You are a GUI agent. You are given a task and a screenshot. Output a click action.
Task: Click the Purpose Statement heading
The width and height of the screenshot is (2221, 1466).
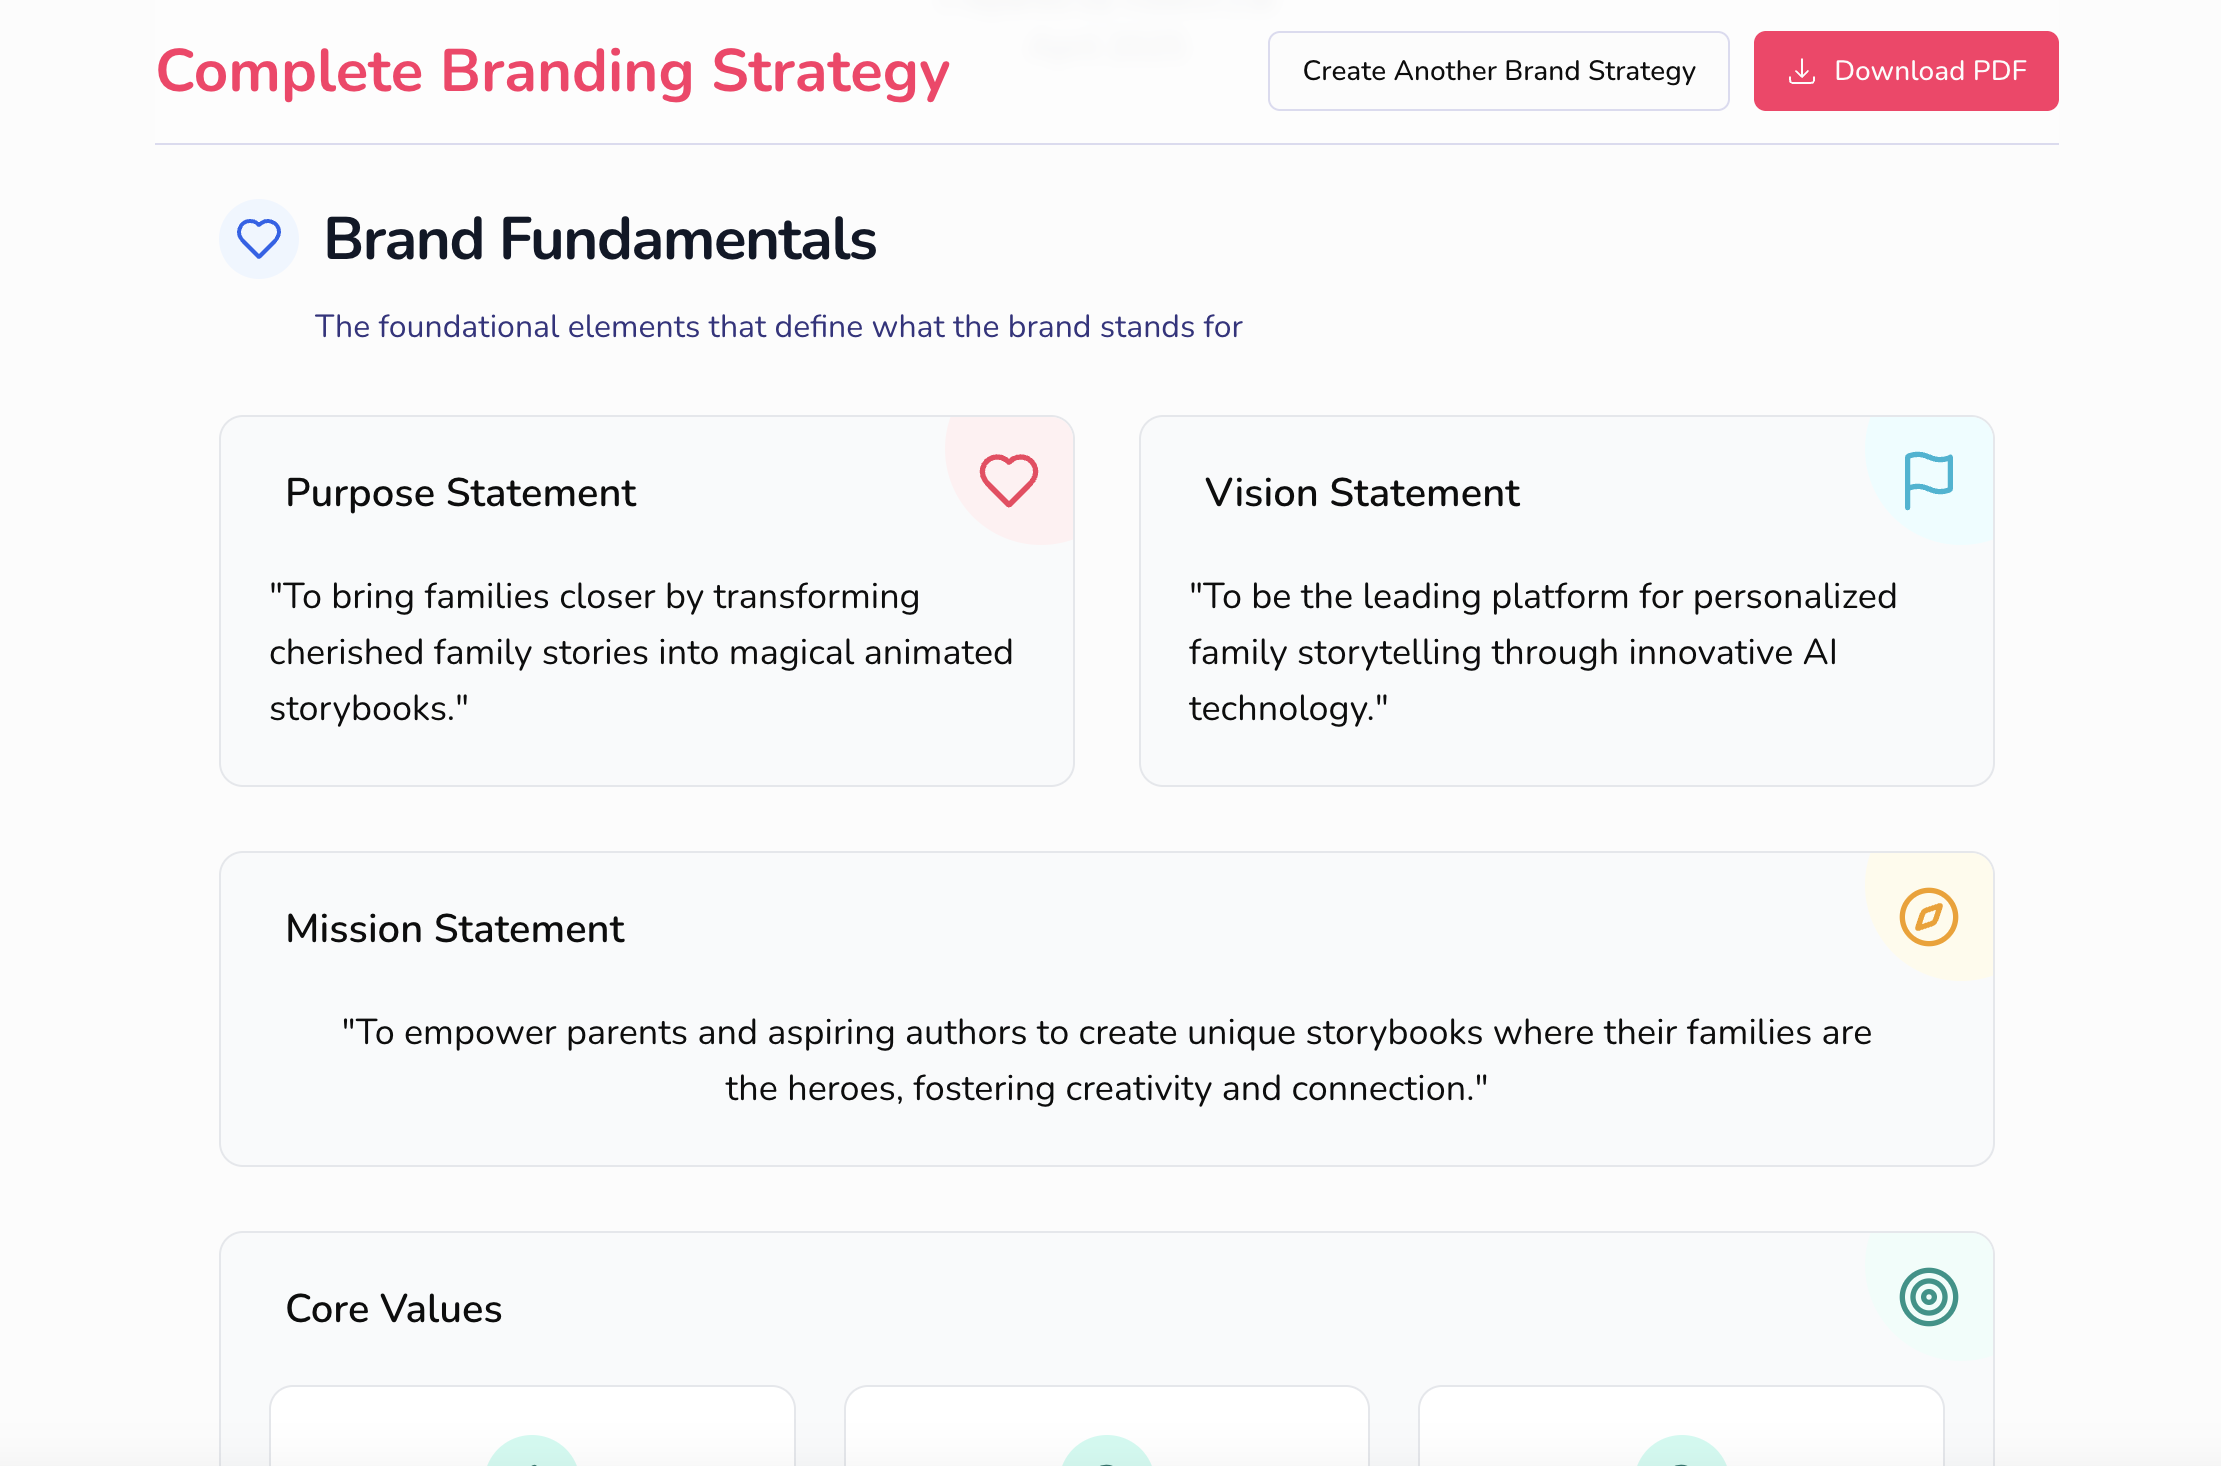460,493
